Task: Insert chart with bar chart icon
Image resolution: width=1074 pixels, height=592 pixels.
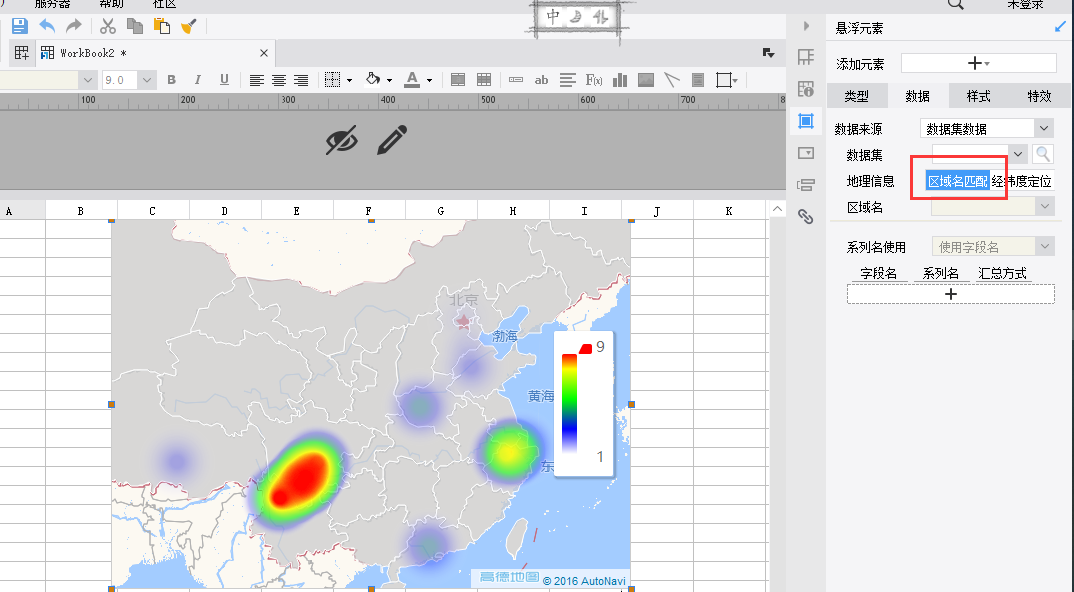Action: click(620, 80)
